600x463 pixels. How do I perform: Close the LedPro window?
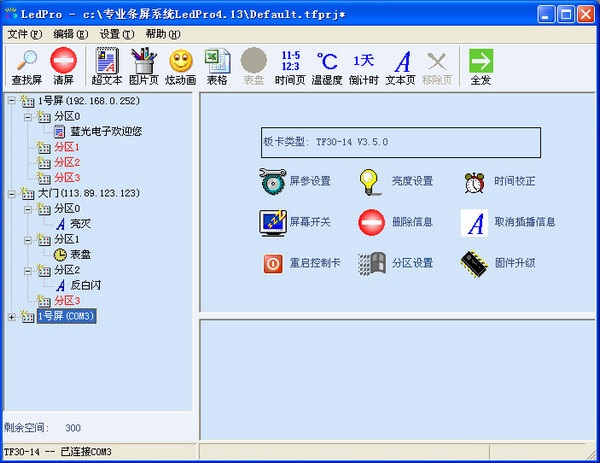click(586, 15)
